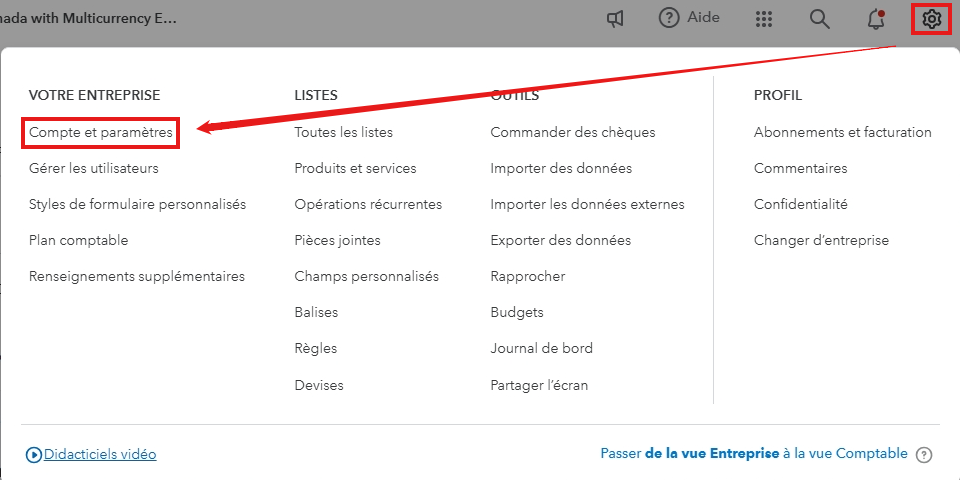Screen dimensions: 960x480
Task: Open Plan comptable
Action: (78, 240)
